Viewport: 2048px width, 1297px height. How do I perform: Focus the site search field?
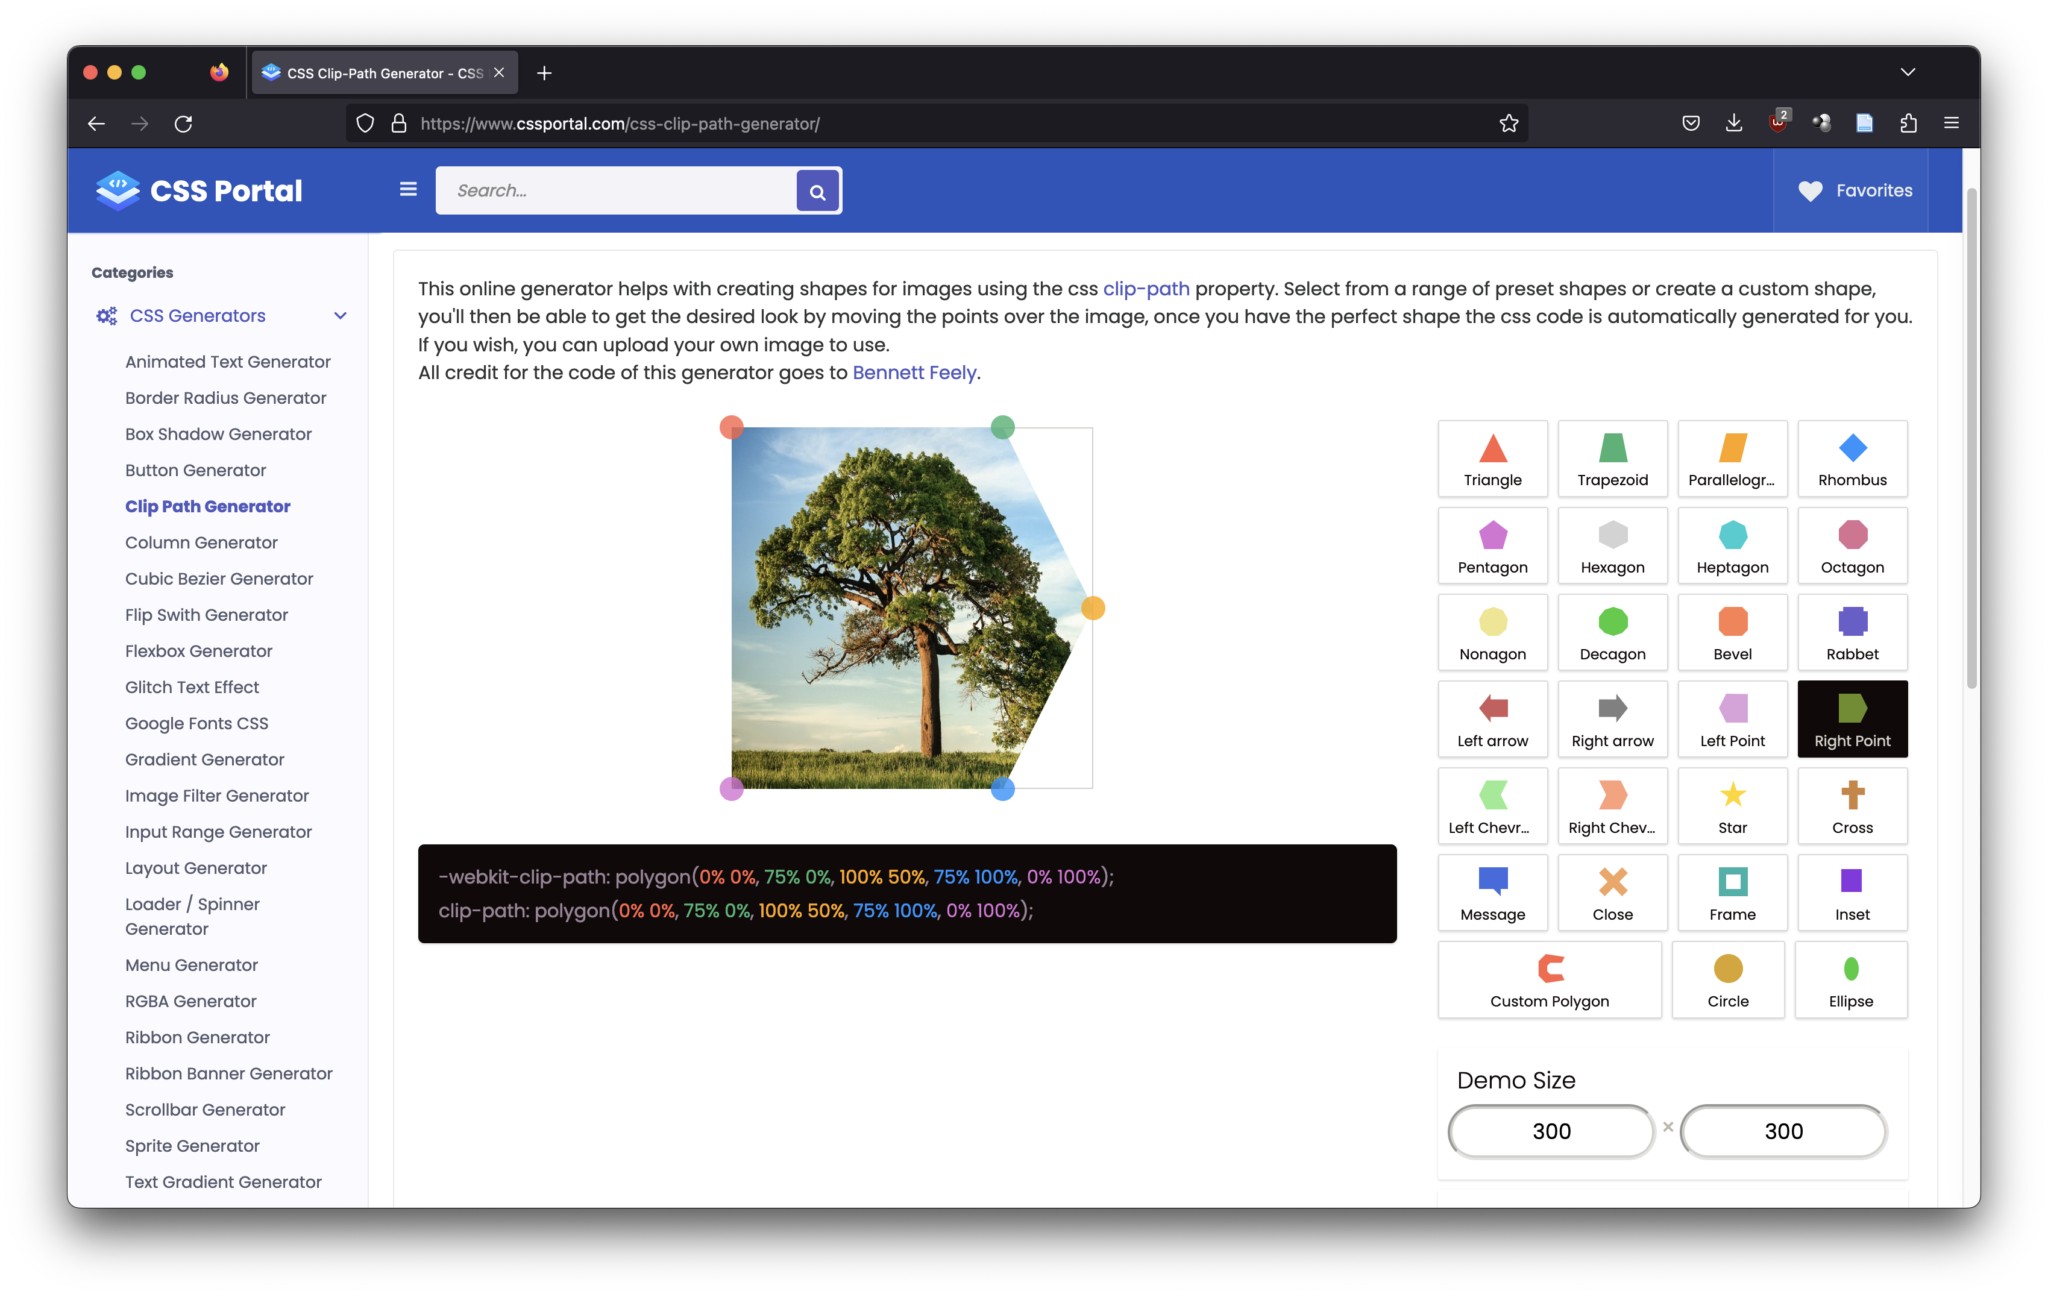(616, 191)
